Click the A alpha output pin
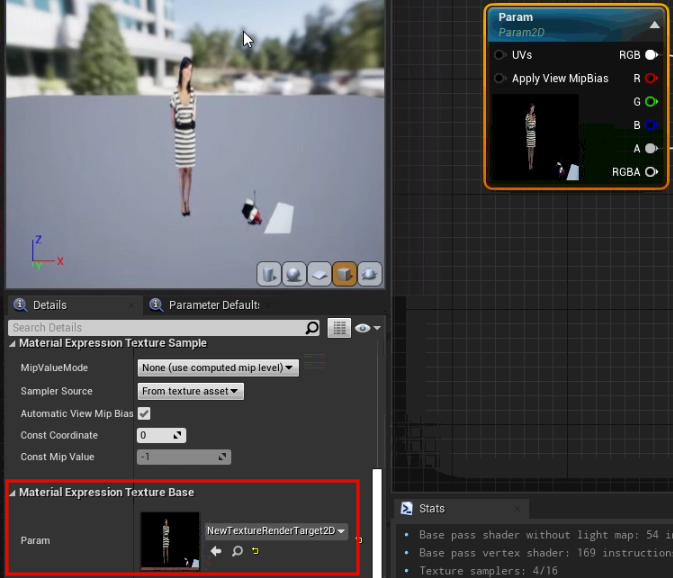The image size is (673, 578). (651, 148)
